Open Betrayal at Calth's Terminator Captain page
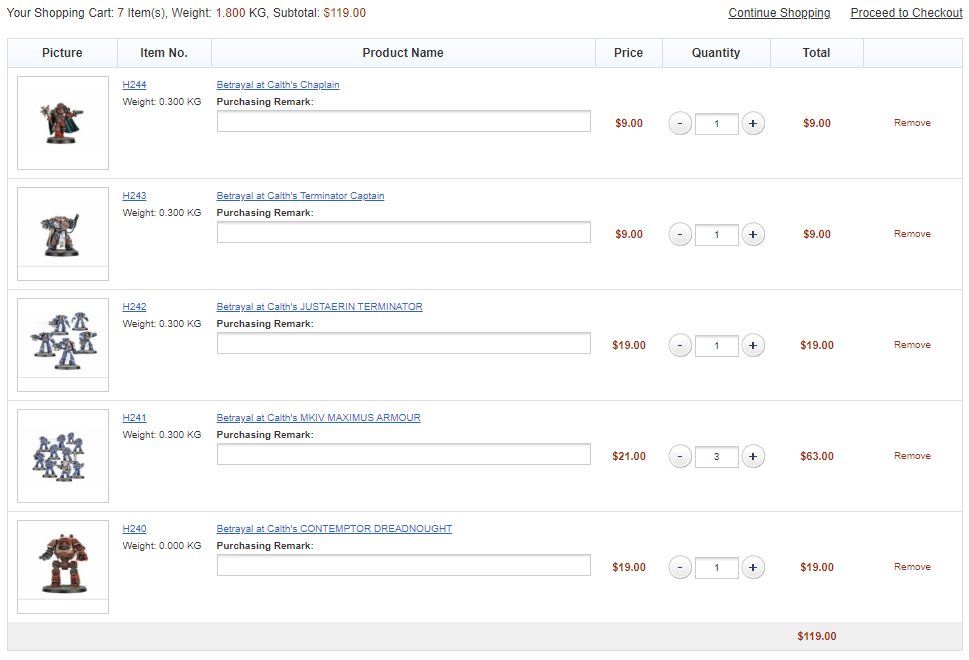This screenshot has height=660, width=969. point(300,196)
